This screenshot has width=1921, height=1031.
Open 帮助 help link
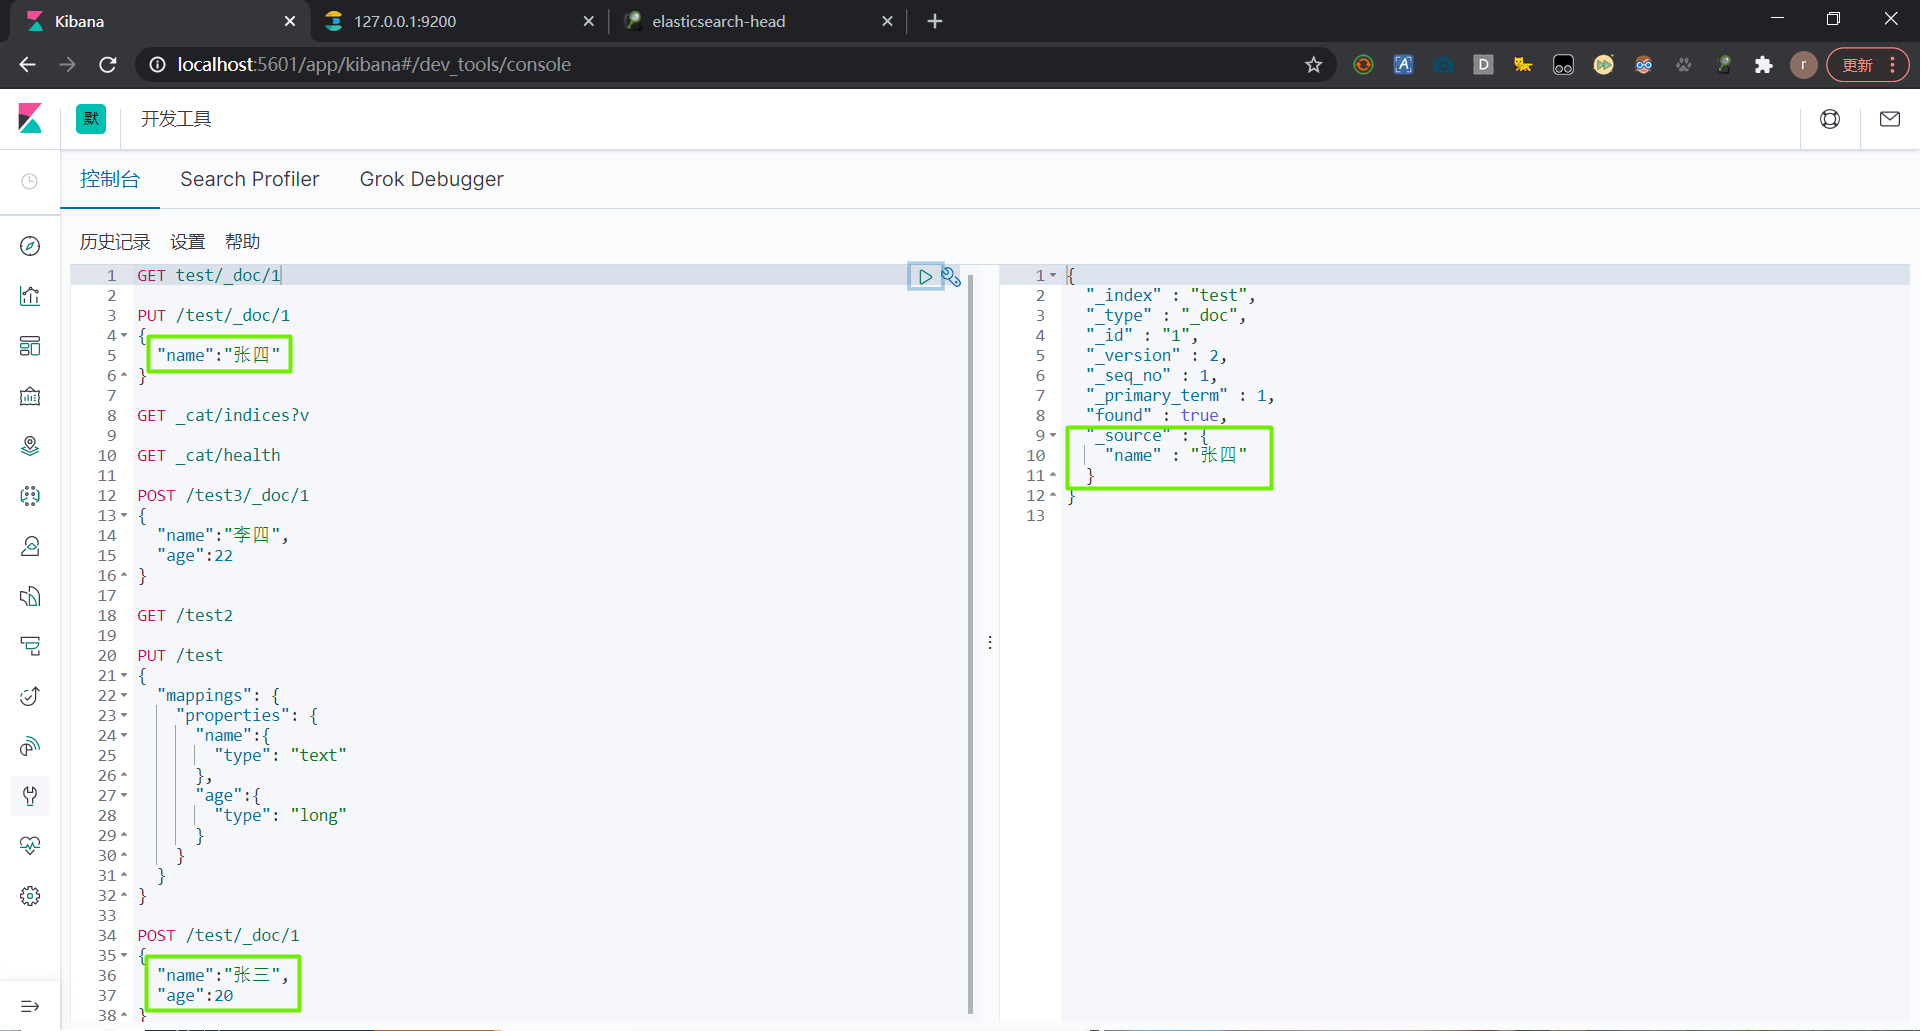tap(243, 242)
